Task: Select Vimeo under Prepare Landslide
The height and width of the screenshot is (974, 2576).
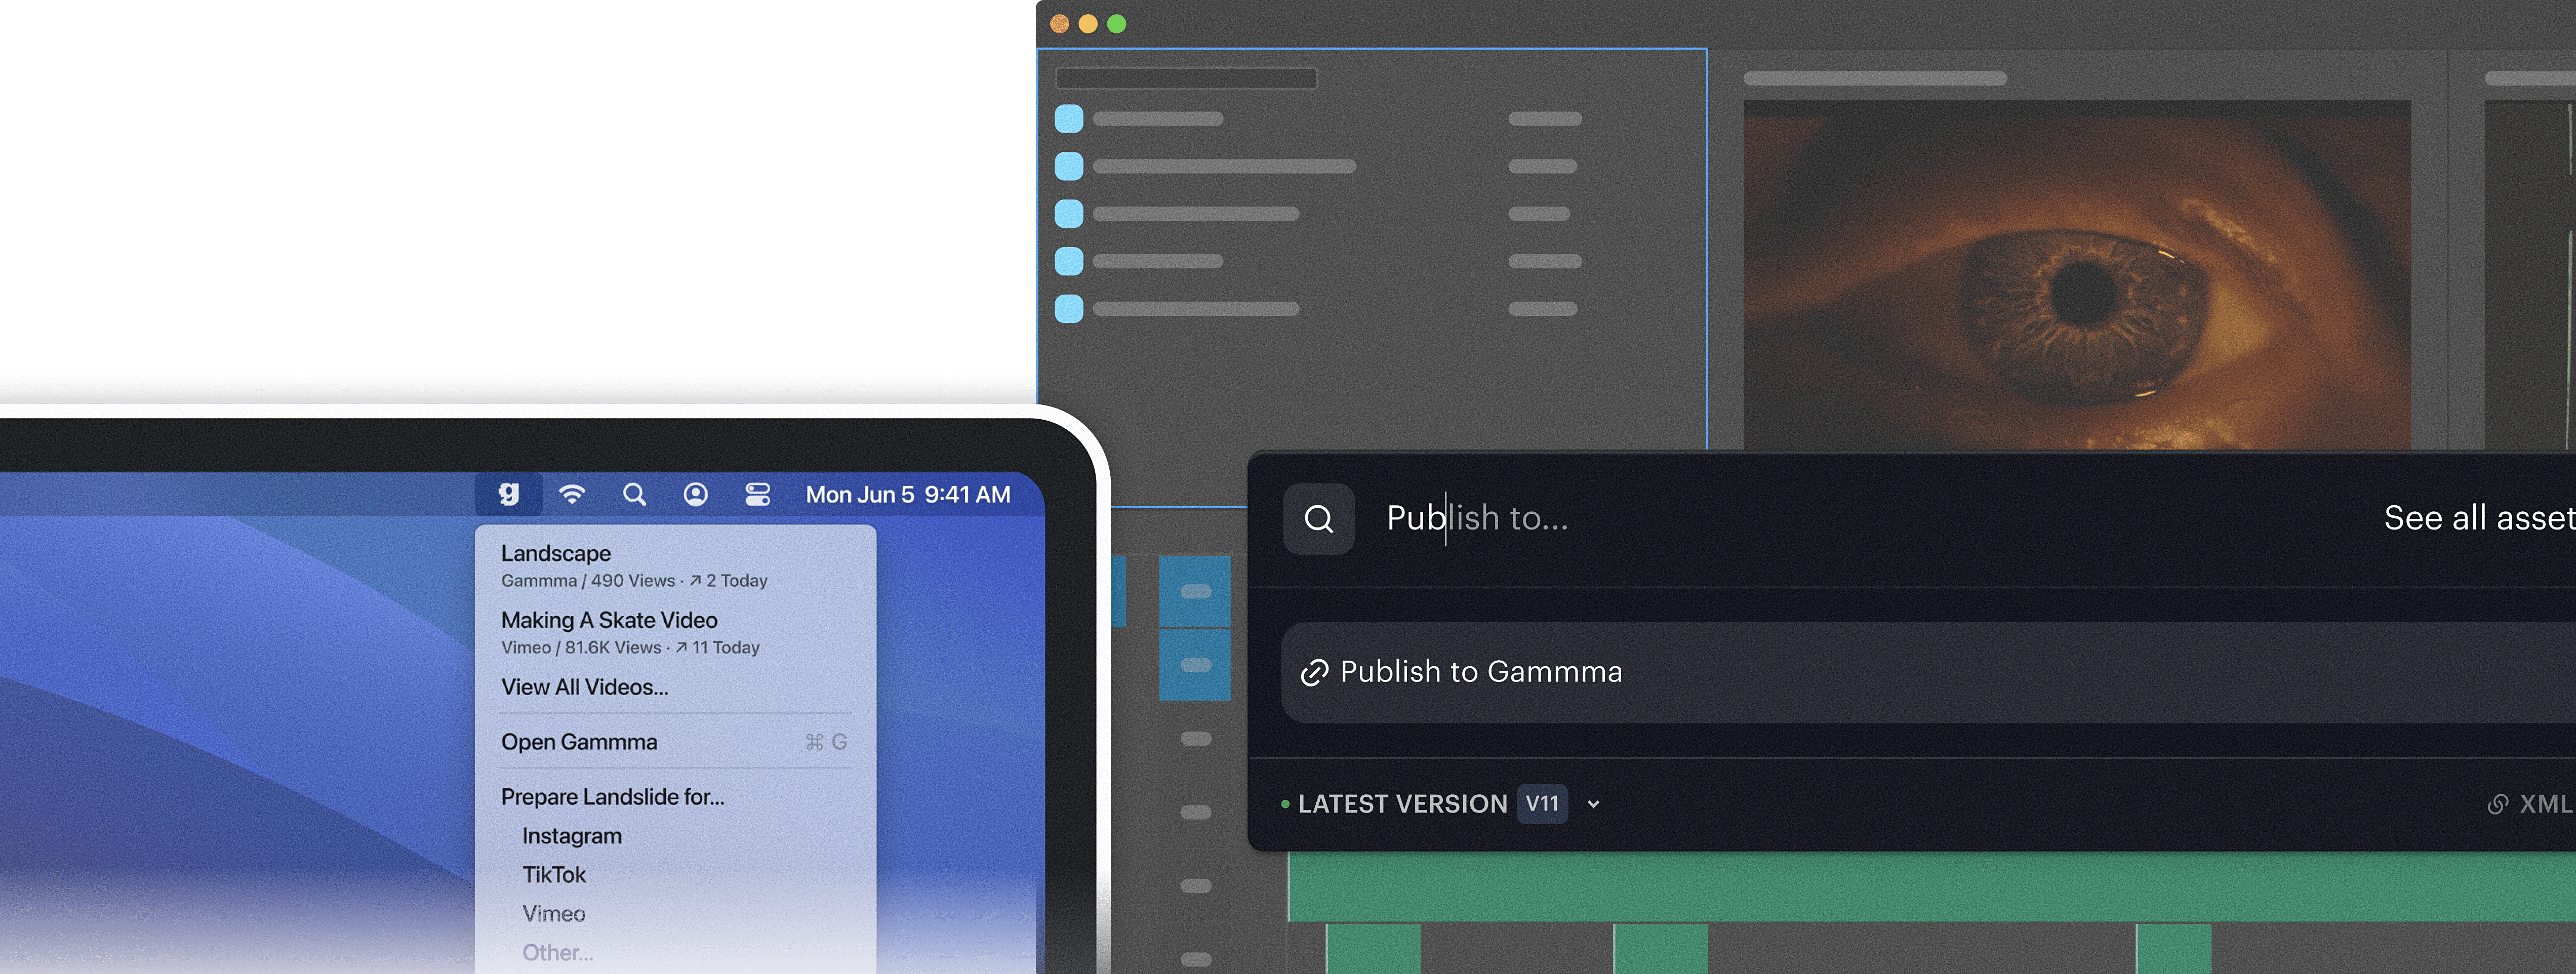Action: tap(554, 914)
